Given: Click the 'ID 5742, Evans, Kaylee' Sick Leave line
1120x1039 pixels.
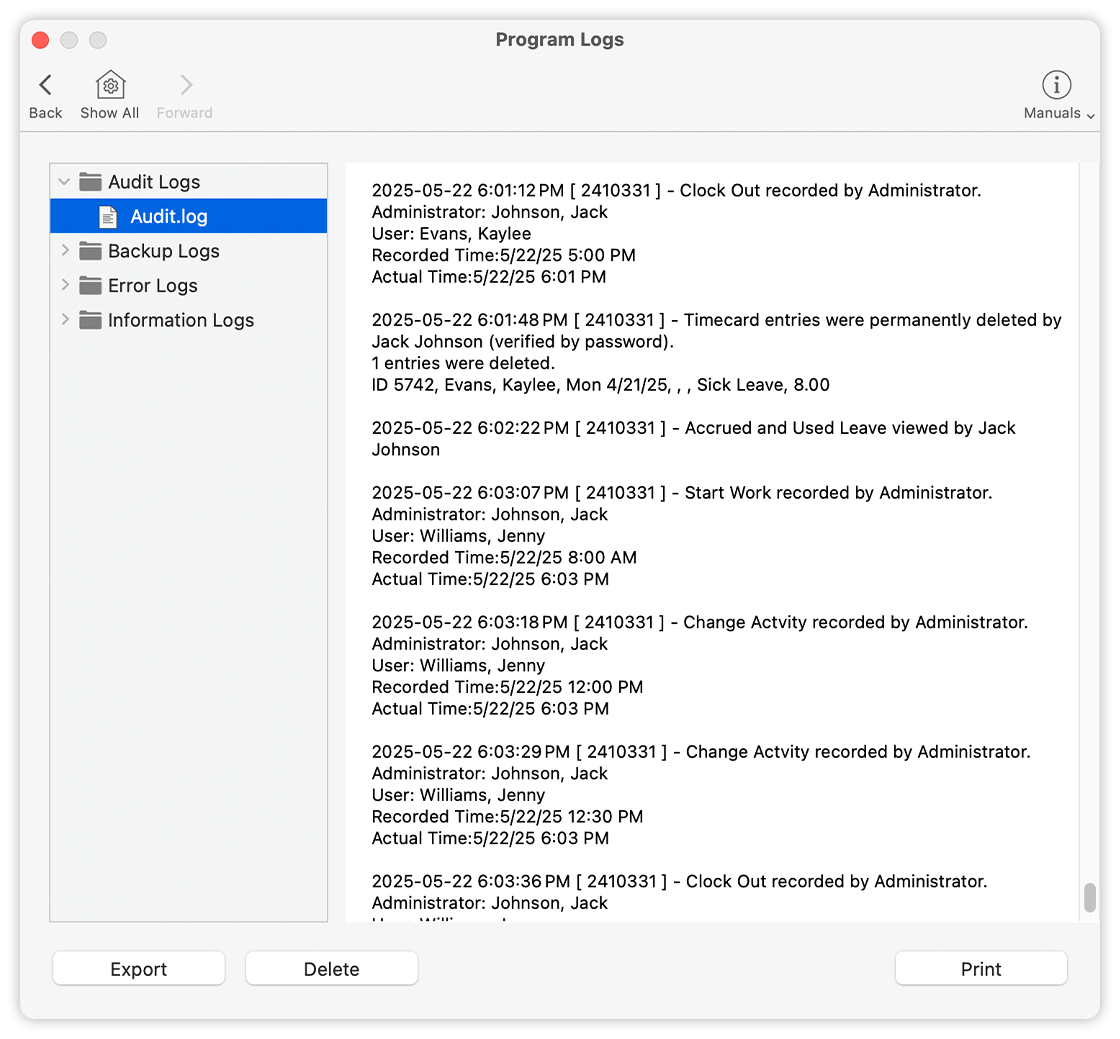Looking at the screenshot, I should tap(600, 385).
